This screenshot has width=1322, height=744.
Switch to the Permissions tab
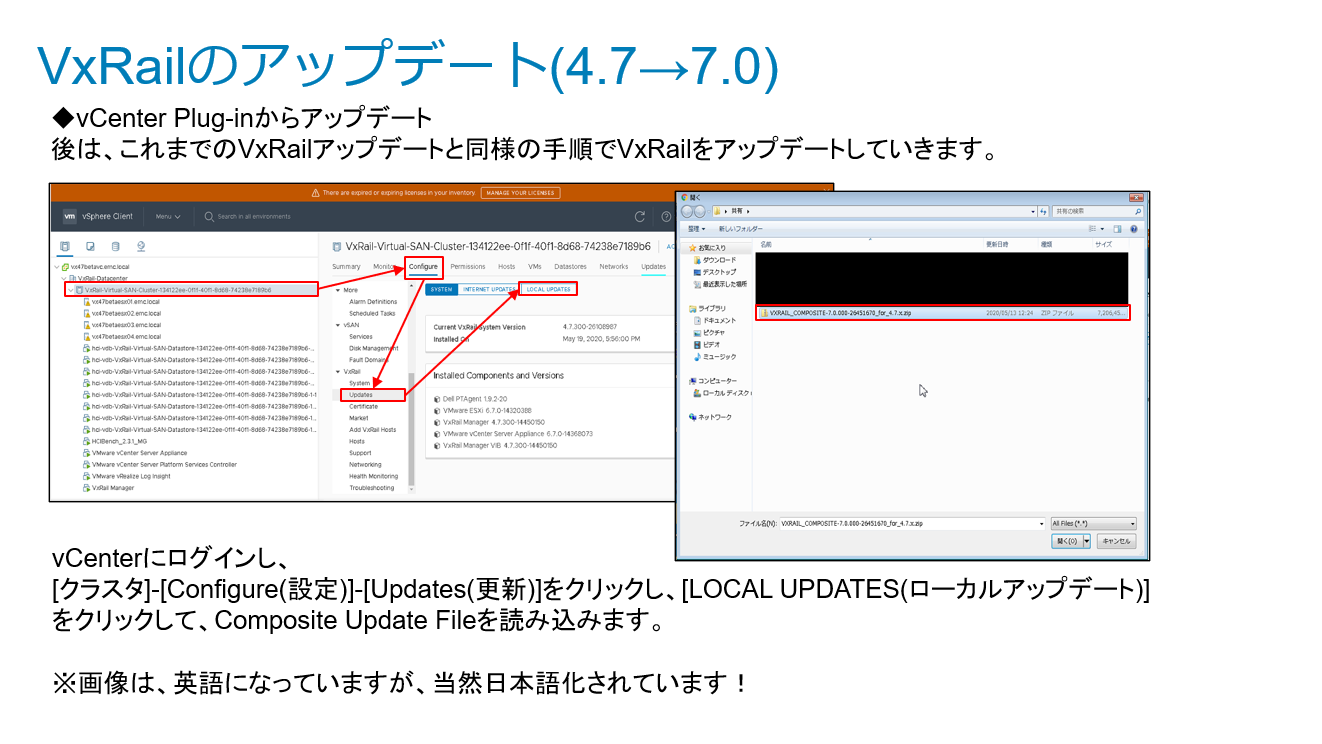pos(468,267)
